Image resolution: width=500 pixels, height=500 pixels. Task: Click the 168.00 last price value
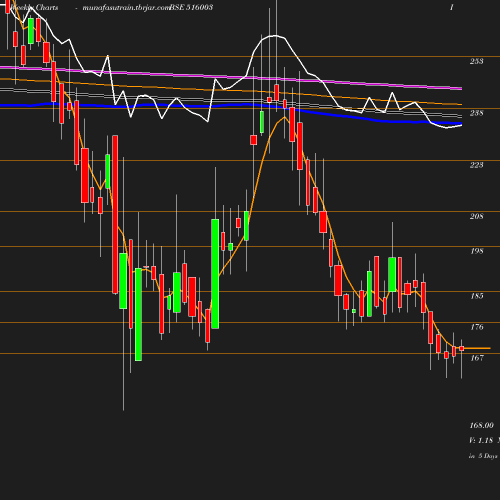(481, 425)
